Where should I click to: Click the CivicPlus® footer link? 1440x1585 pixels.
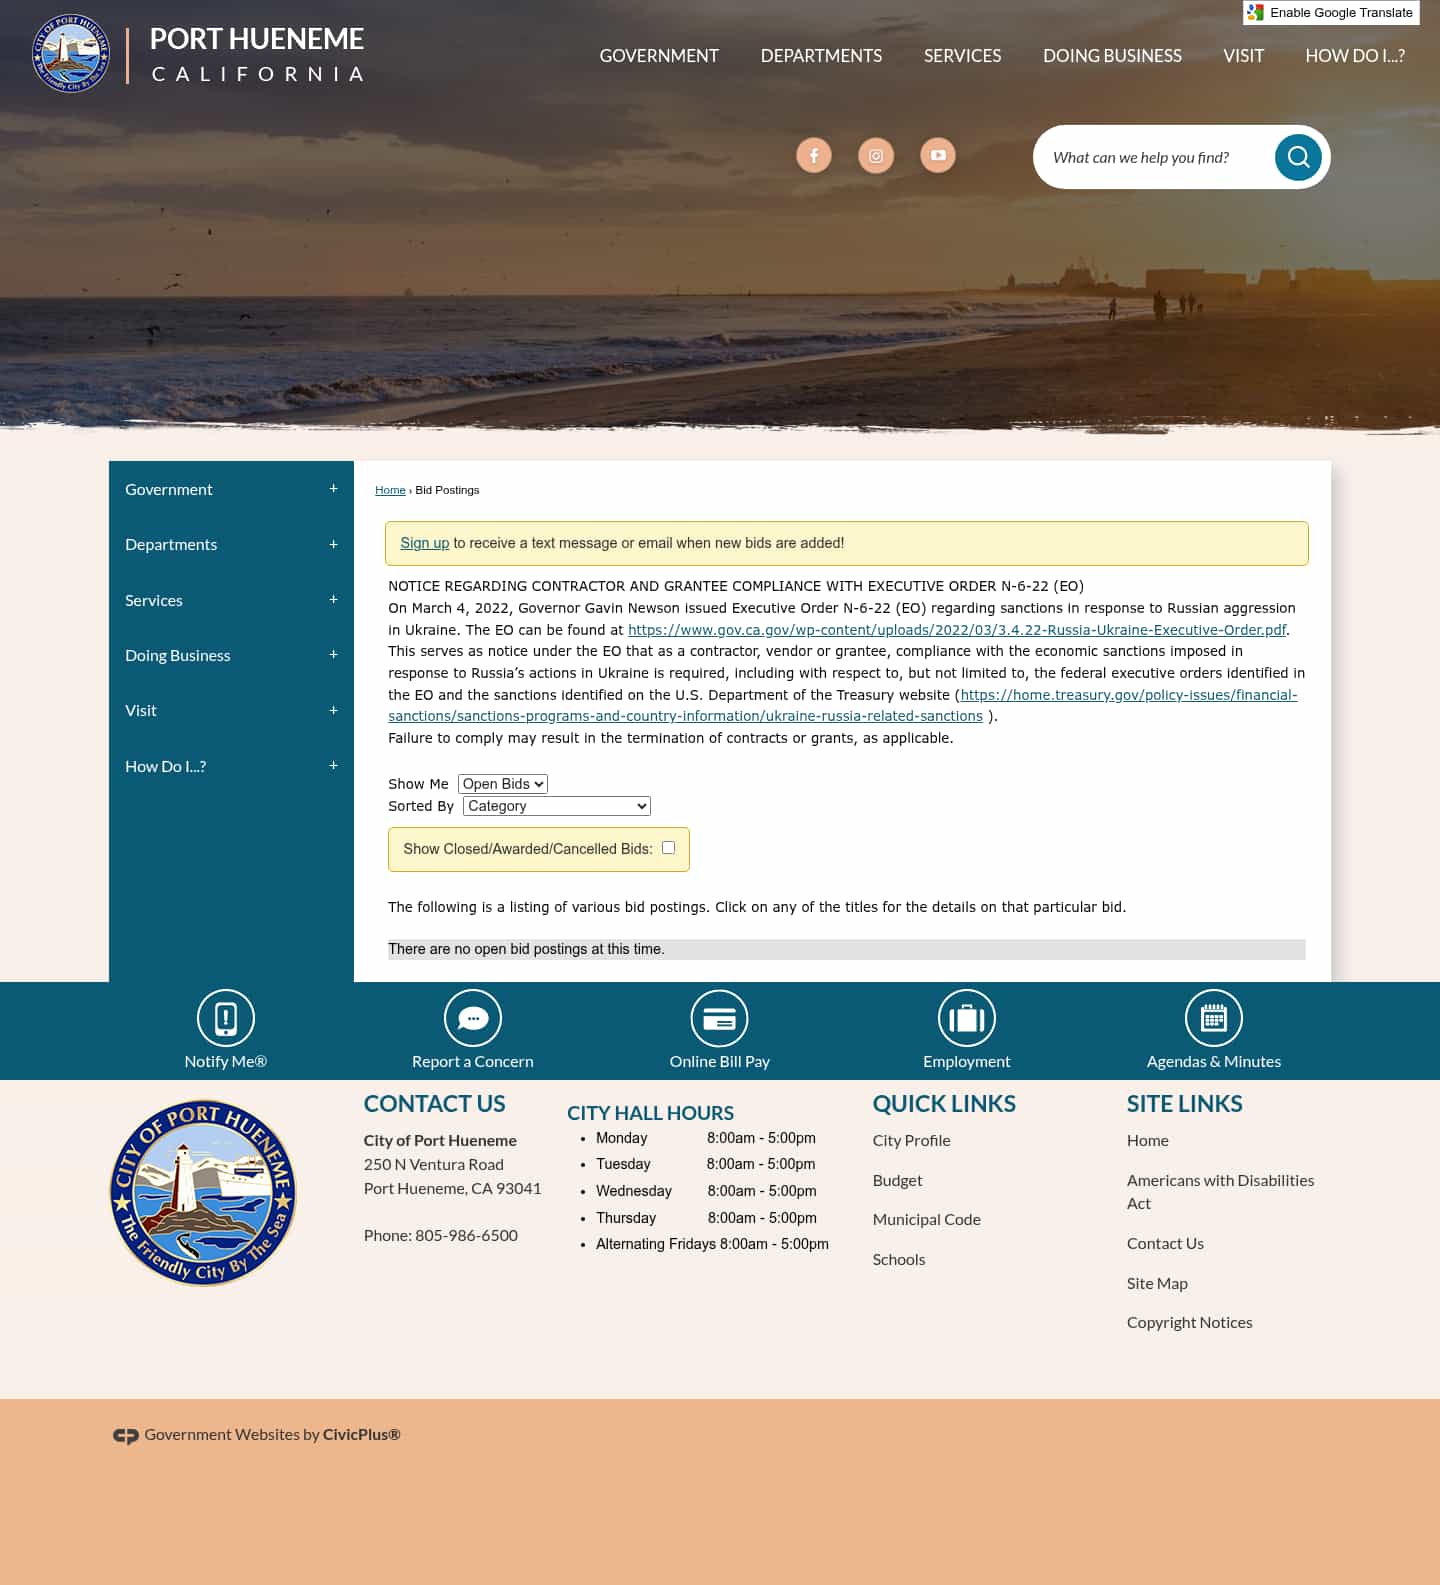(361, 1434)
